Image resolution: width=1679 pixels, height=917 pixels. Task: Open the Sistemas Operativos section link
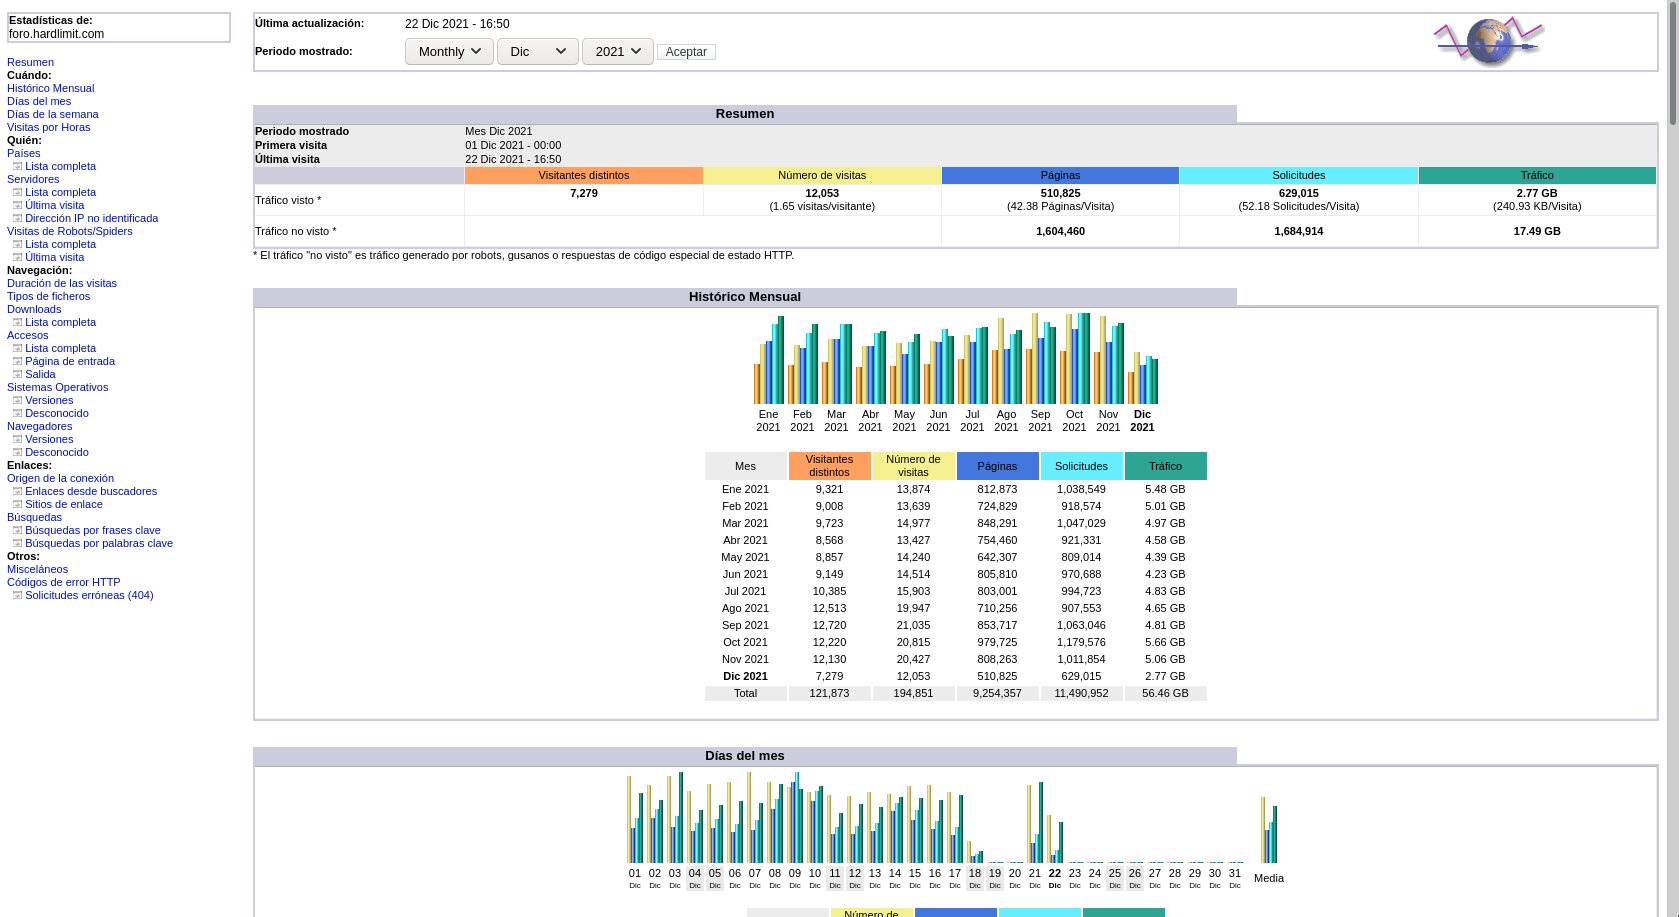(x=57, y=387)
